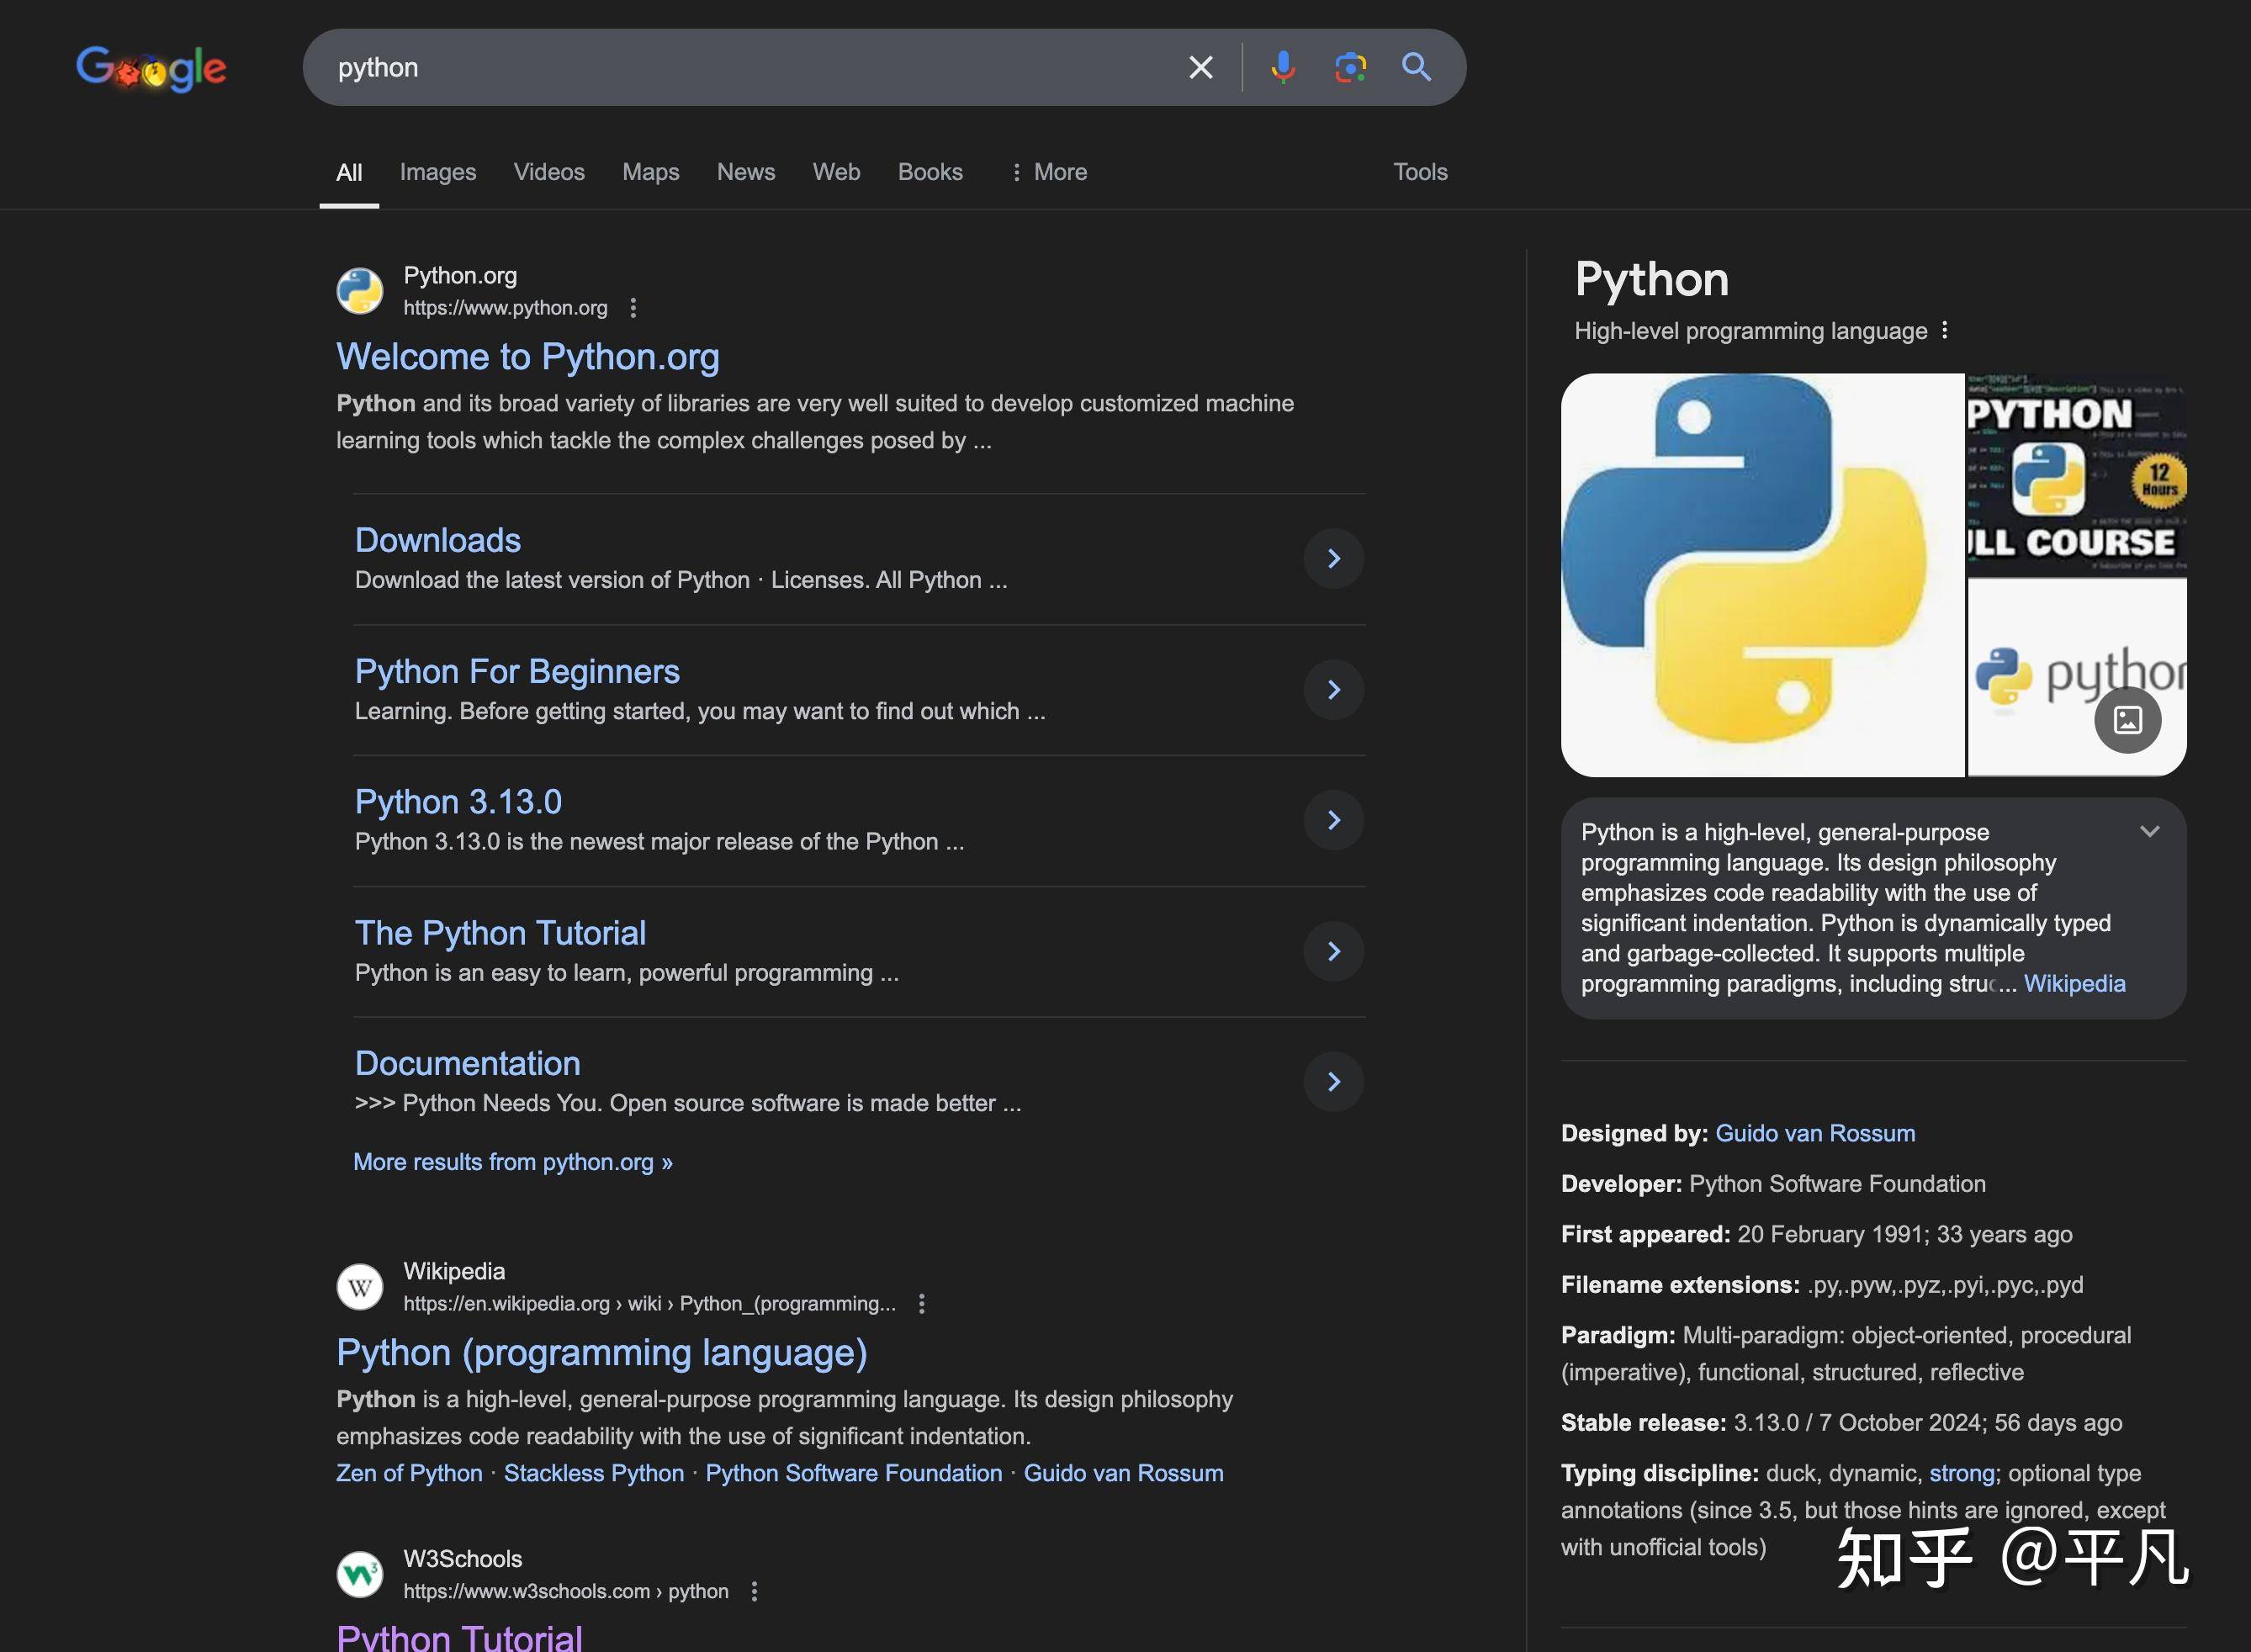Select the All results tab
This screenshot has width=2251, height=1652.
[349, 172]
